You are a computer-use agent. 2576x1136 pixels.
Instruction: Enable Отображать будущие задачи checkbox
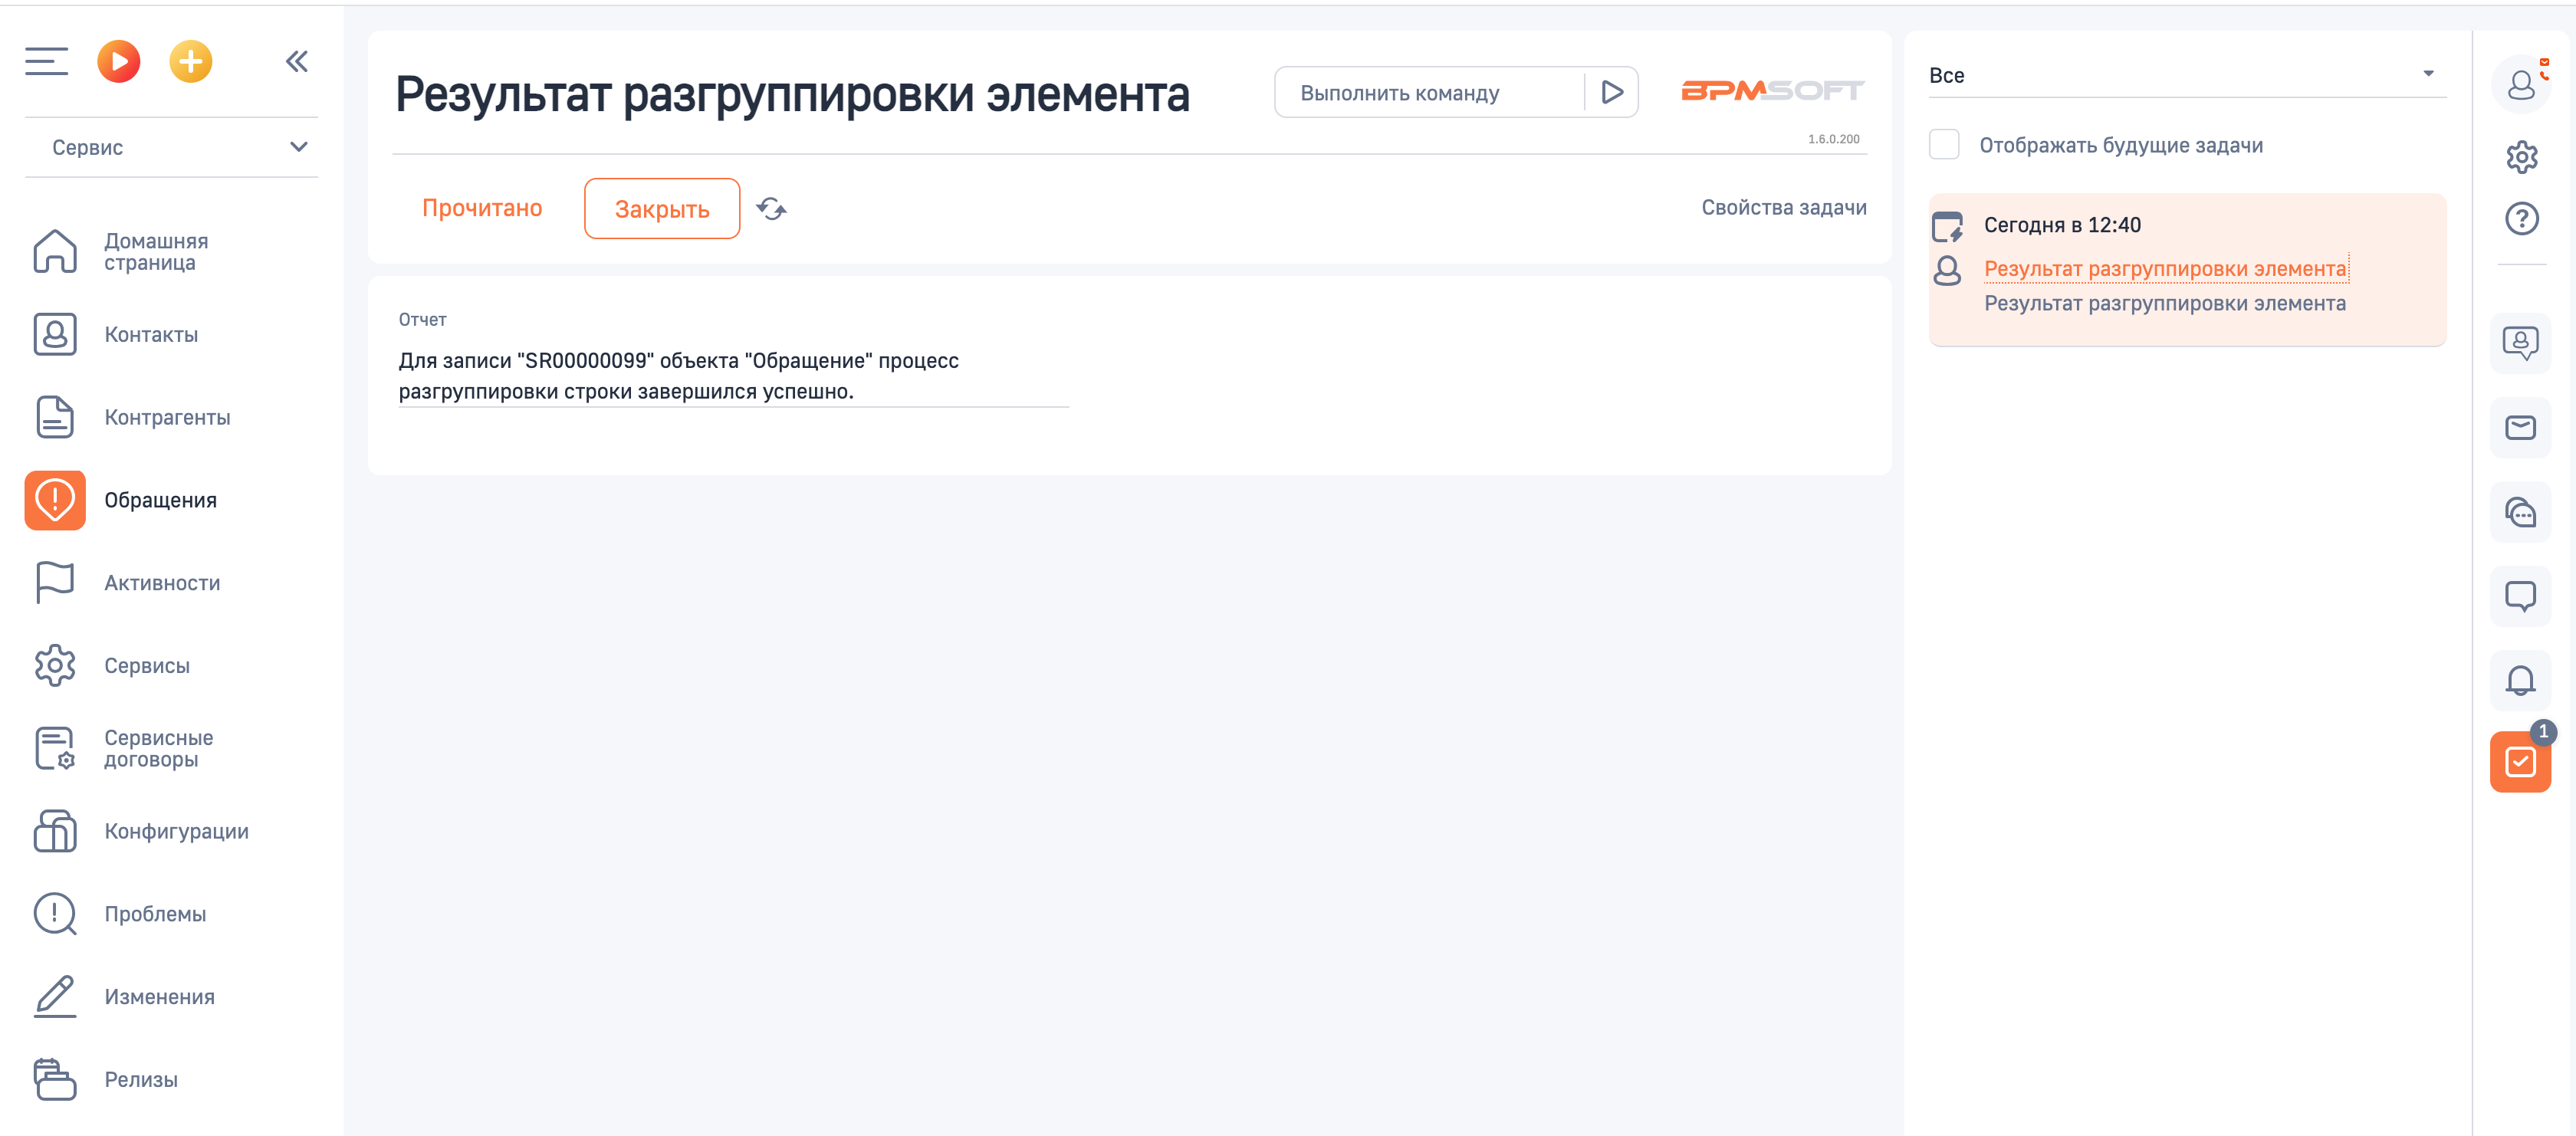[1944, 145]
